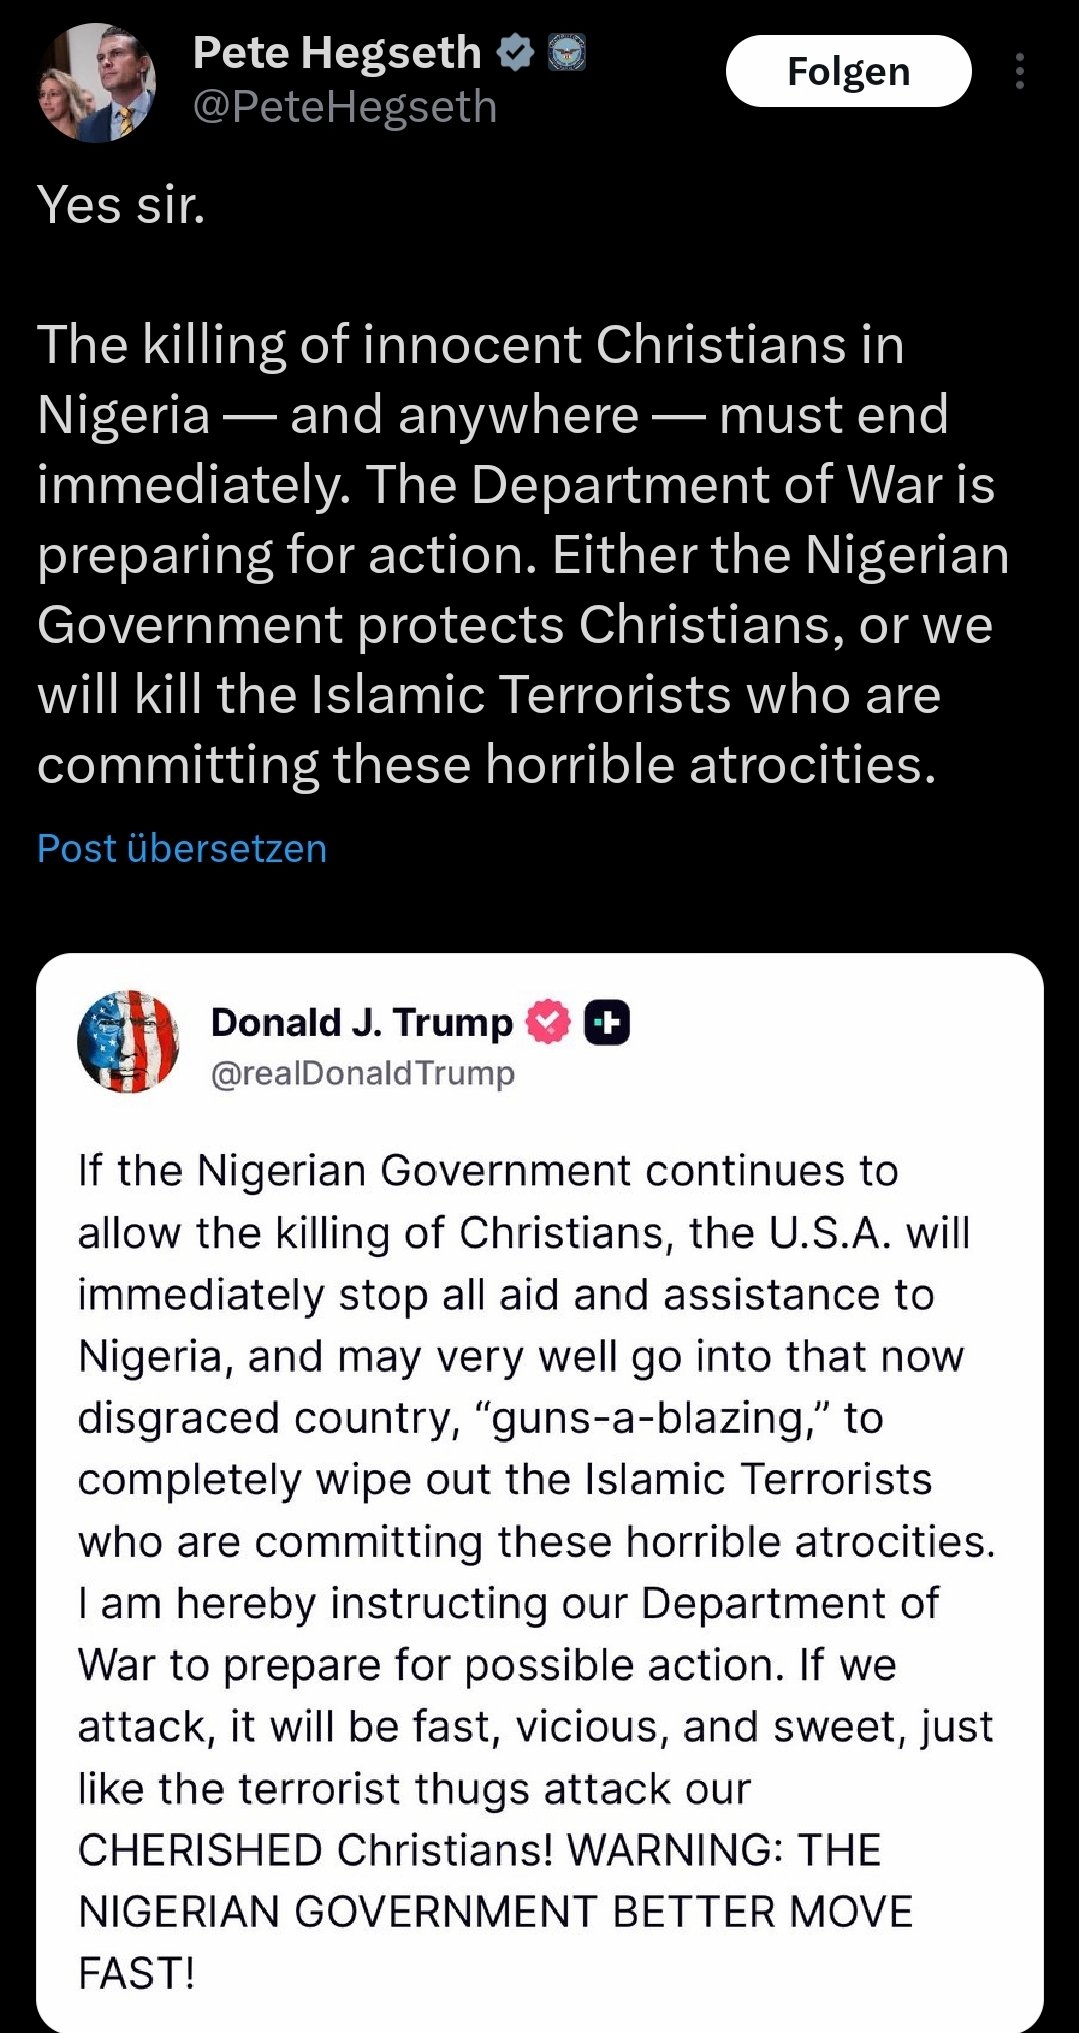Tap the @realDonaldTrump handle
The image size is (1079, 2033).
362,1073
